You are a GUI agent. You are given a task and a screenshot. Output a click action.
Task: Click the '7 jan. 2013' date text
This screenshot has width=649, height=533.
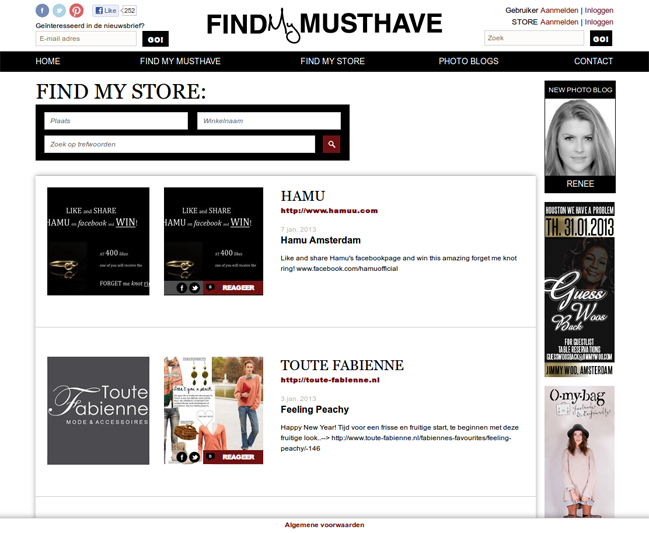(298, 229)
